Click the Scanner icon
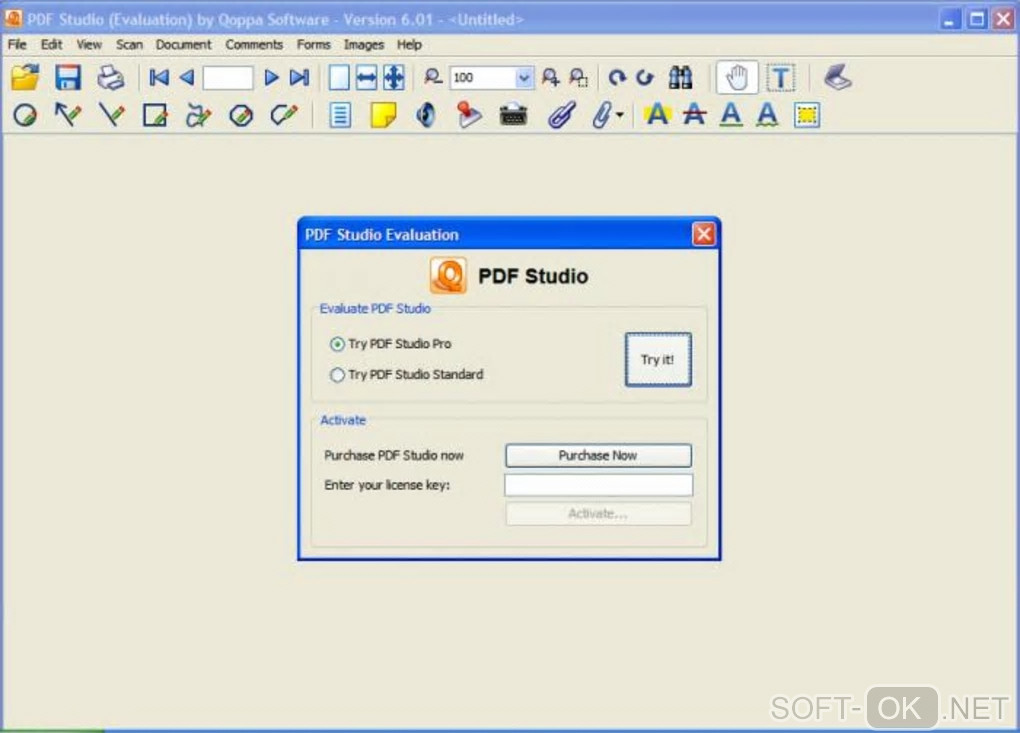The width and height of the screenshot is (1020, 733). coord(838,77)
